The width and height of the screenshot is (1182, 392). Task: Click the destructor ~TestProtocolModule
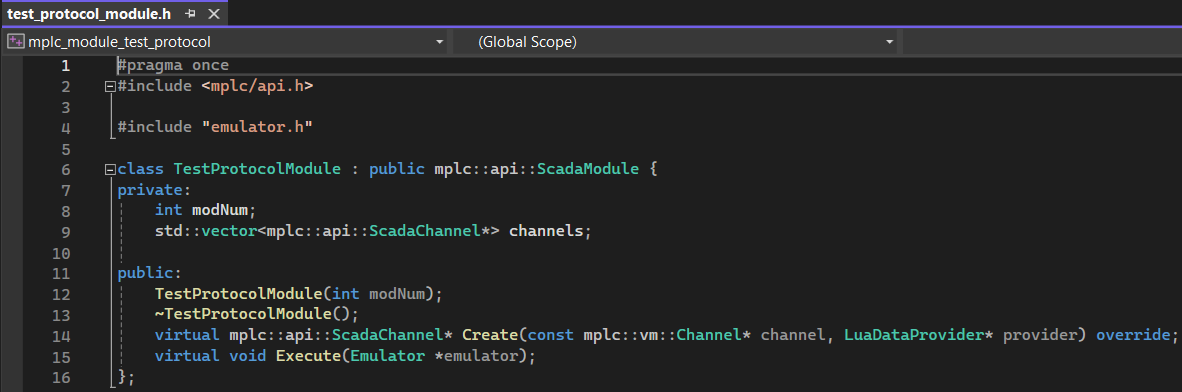(x=243, y=314)
